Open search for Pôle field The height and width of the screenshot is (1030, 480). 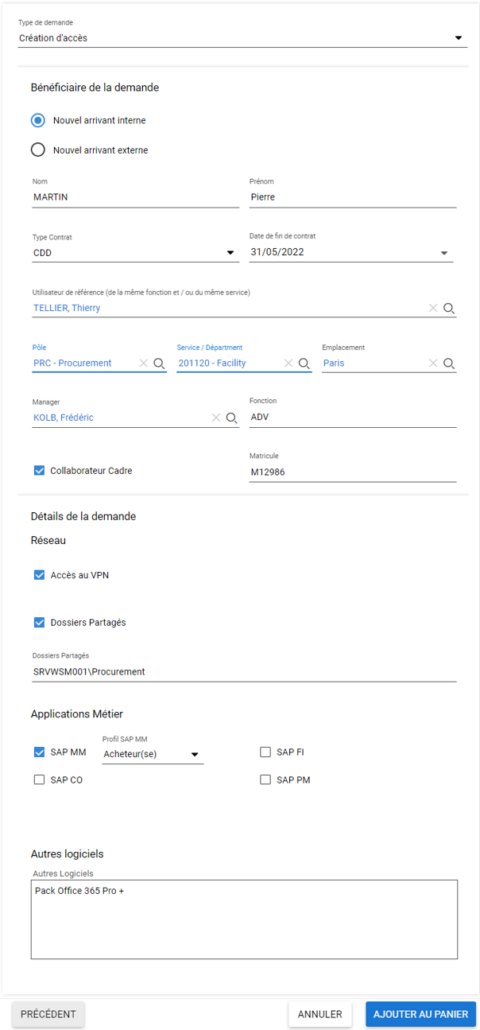click(x=159, y=363)
